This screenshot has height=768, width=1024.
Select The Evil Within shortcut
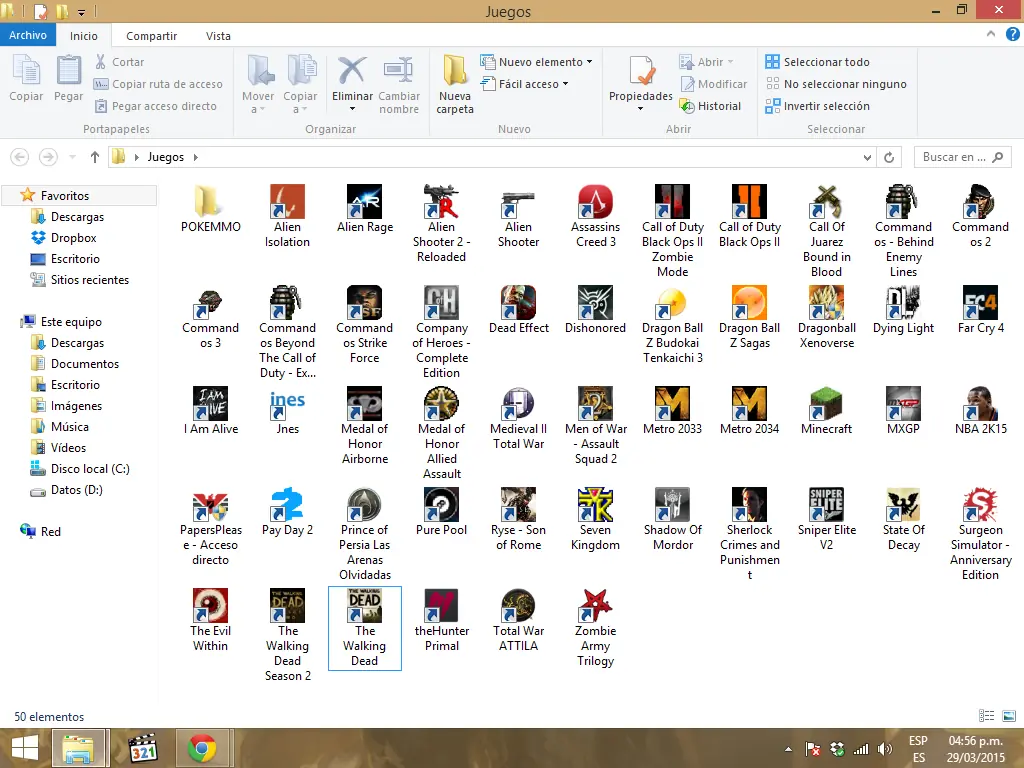(x=210, y=620)
